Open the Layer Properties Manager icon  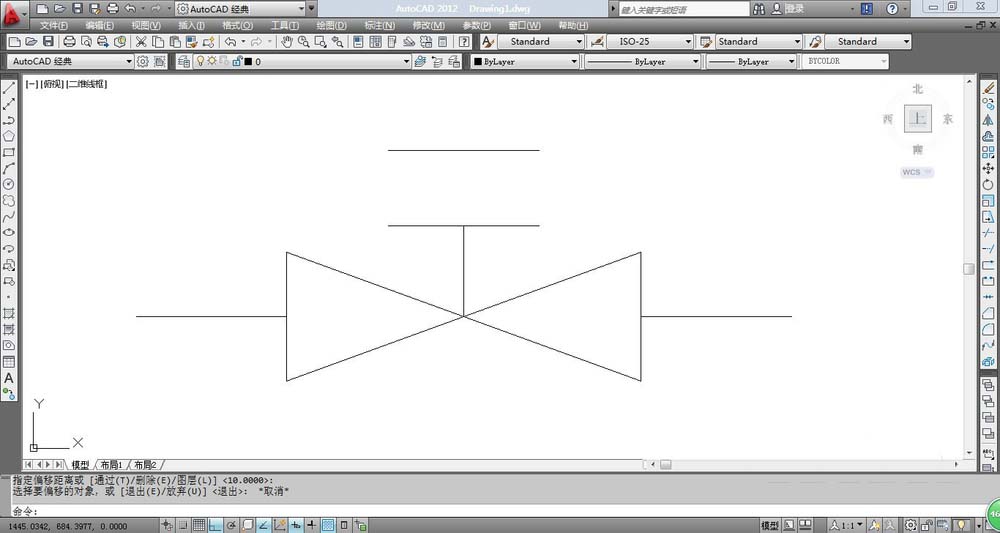(184, 61)
